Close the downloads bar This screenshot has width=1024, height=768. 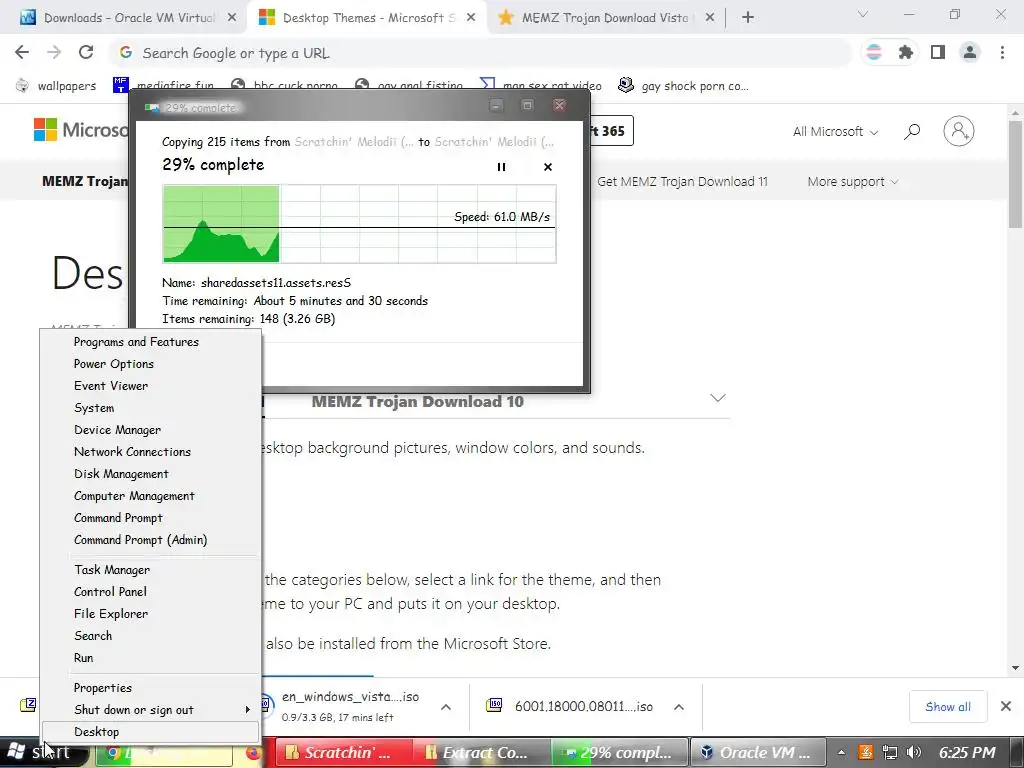1006,706
